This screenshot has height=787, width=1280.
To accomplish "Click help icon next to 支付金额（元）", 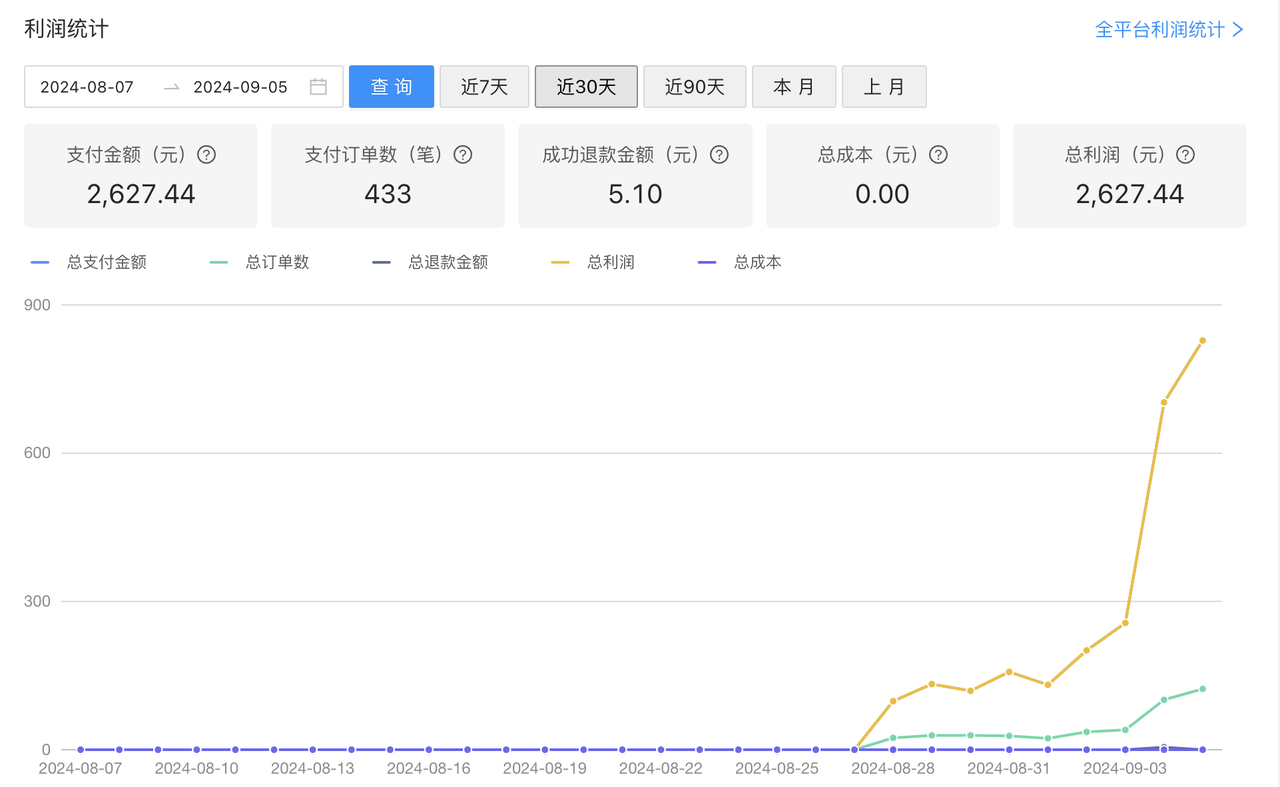I will click(x=206, y=155).
